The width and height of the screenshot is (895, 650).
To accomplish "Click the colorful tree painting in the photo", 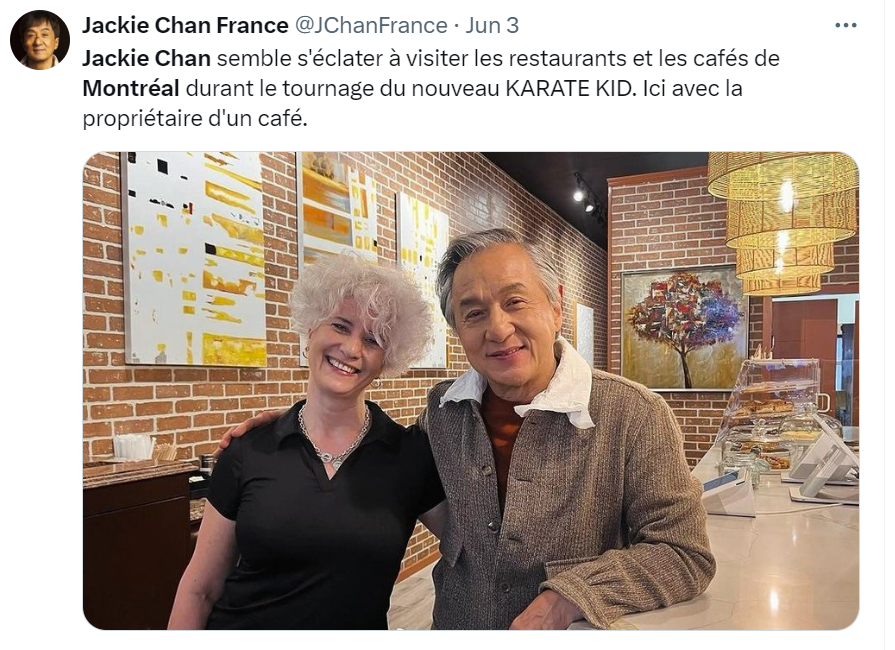I will pyautogui.click(x=684, y=328).
